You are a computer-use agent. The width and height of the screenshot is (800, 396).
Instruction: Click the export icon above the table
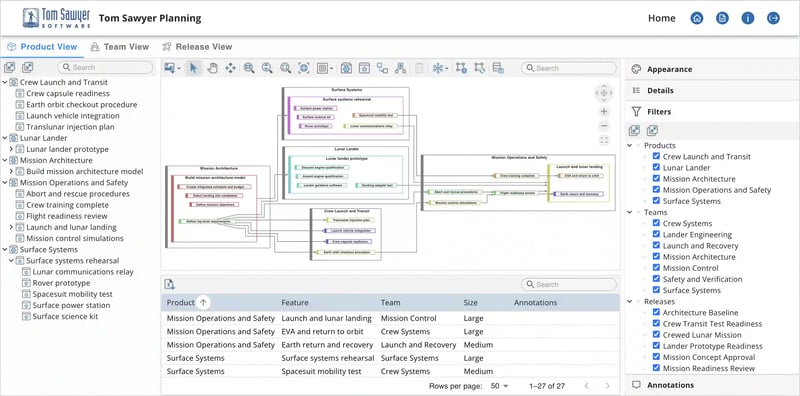170,285
